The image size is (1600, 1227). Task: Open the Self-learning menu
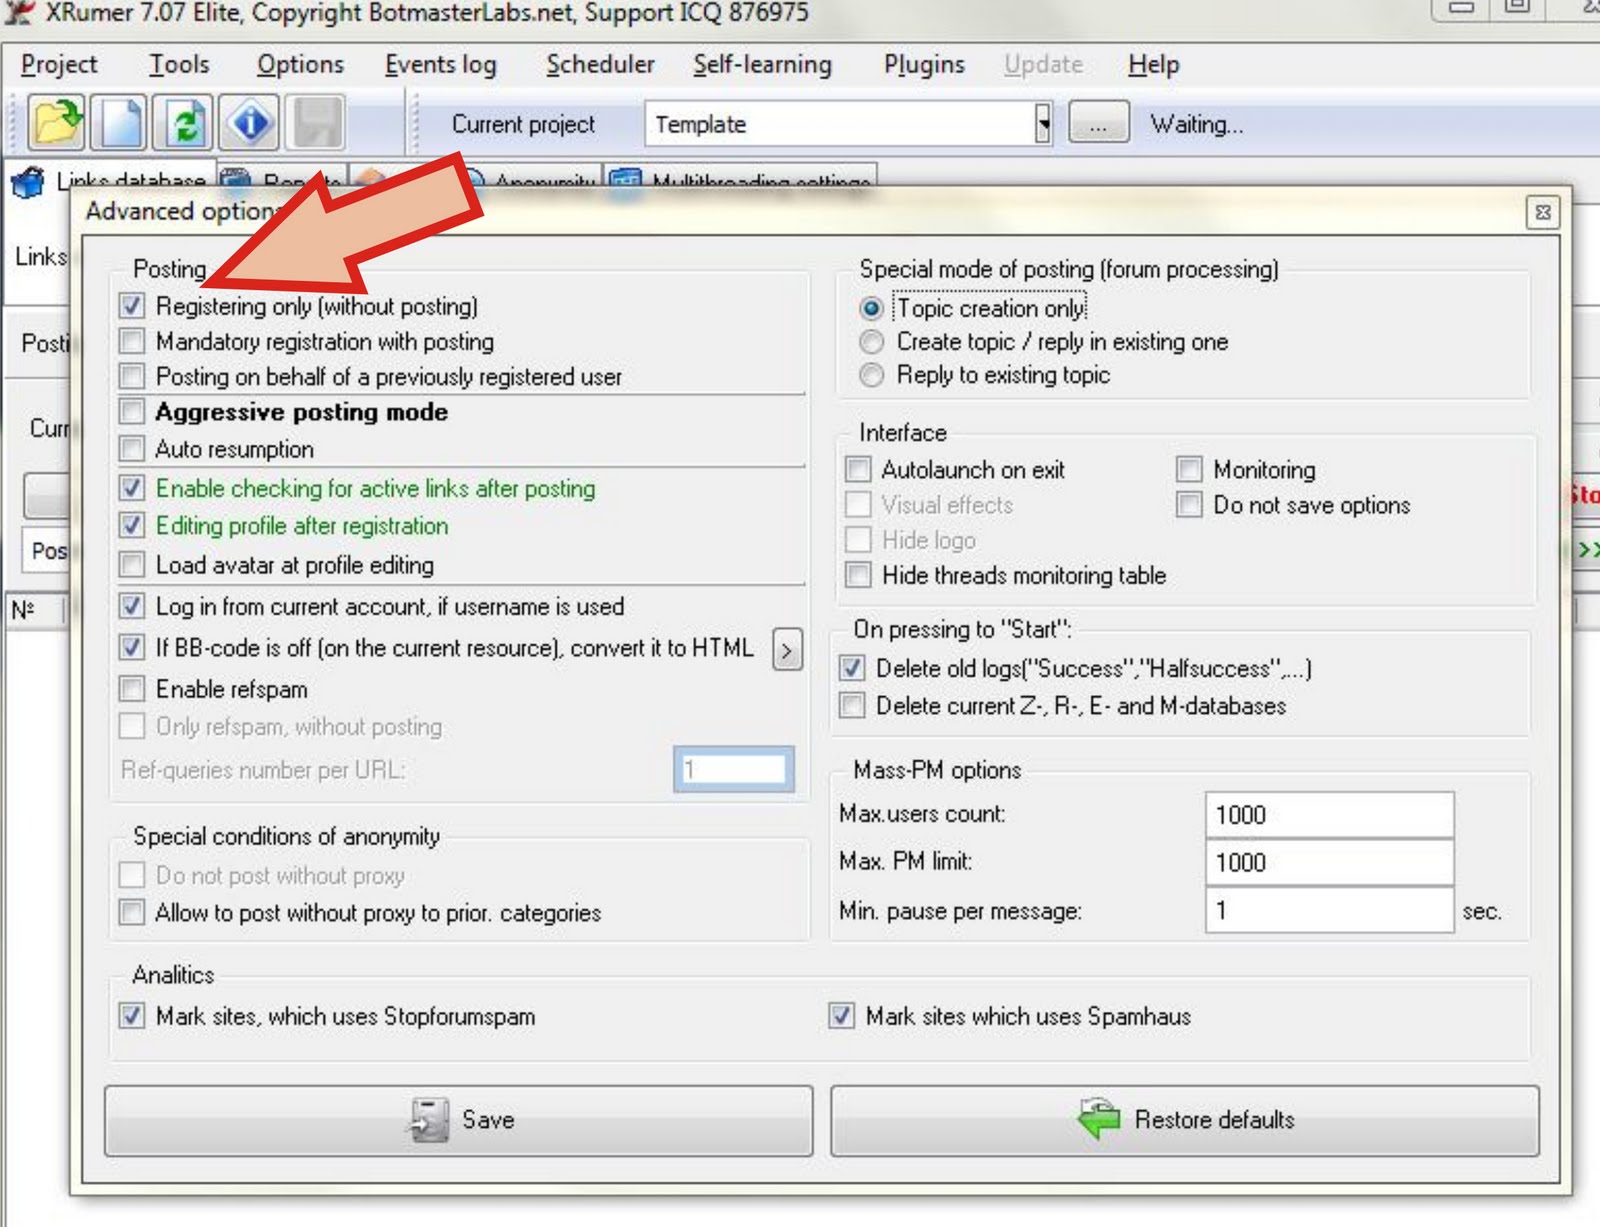762,65
